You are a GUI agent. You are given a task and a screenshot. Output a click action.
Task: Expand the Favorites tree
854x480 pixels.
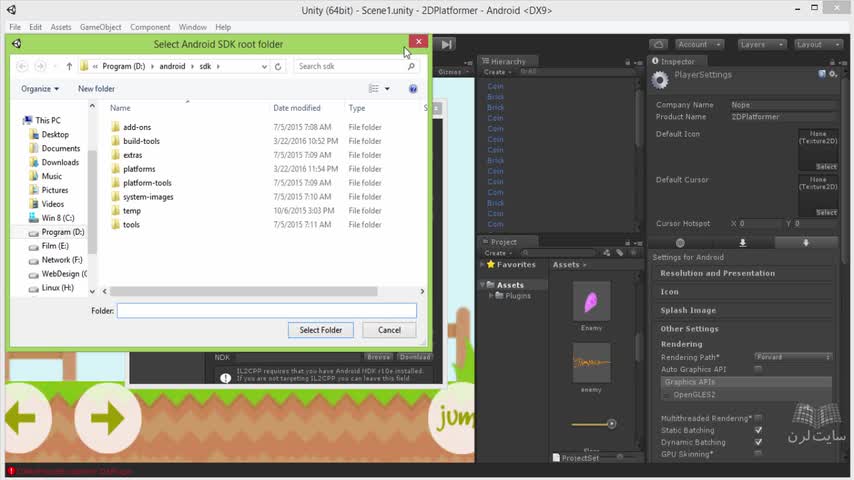point(483,265)
